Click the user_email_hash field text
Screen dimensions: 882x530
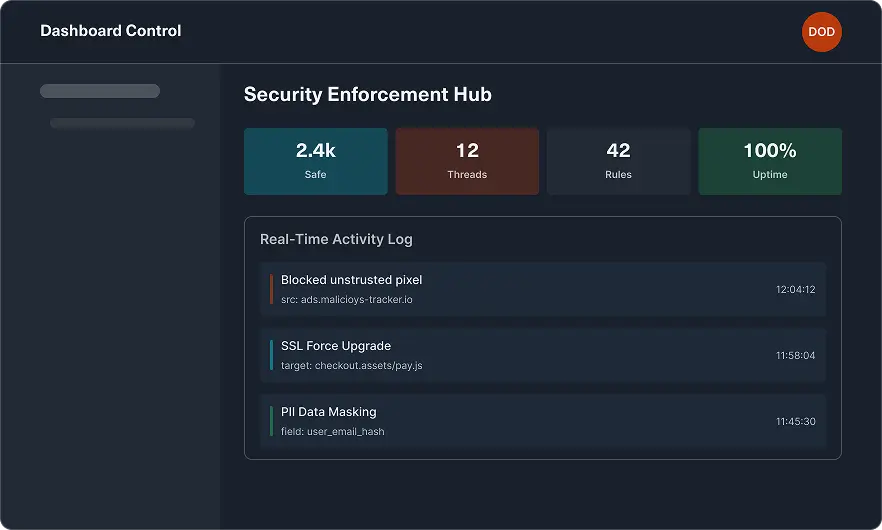pos(332,432)
